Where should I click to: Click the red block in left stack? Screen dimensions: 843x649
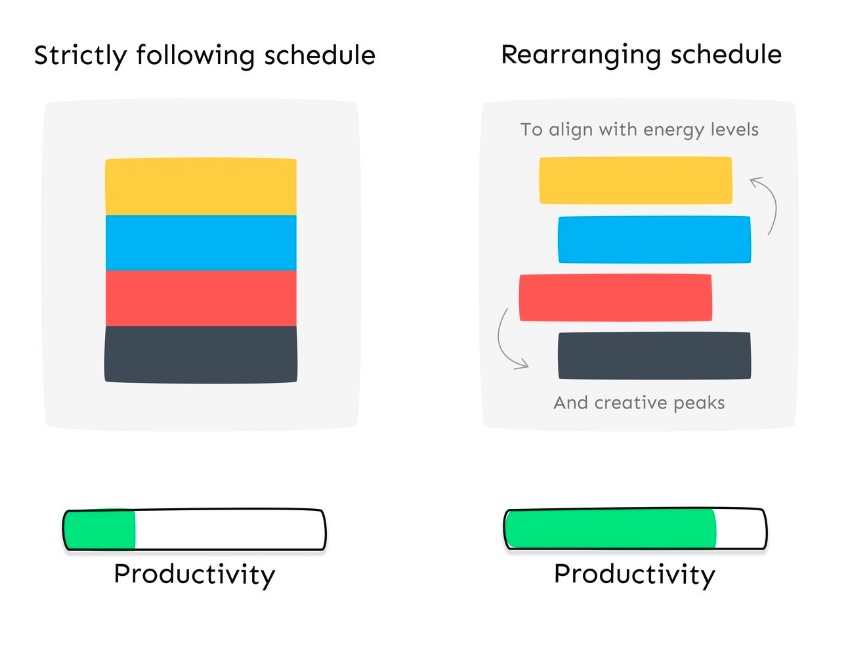[201, 298]
